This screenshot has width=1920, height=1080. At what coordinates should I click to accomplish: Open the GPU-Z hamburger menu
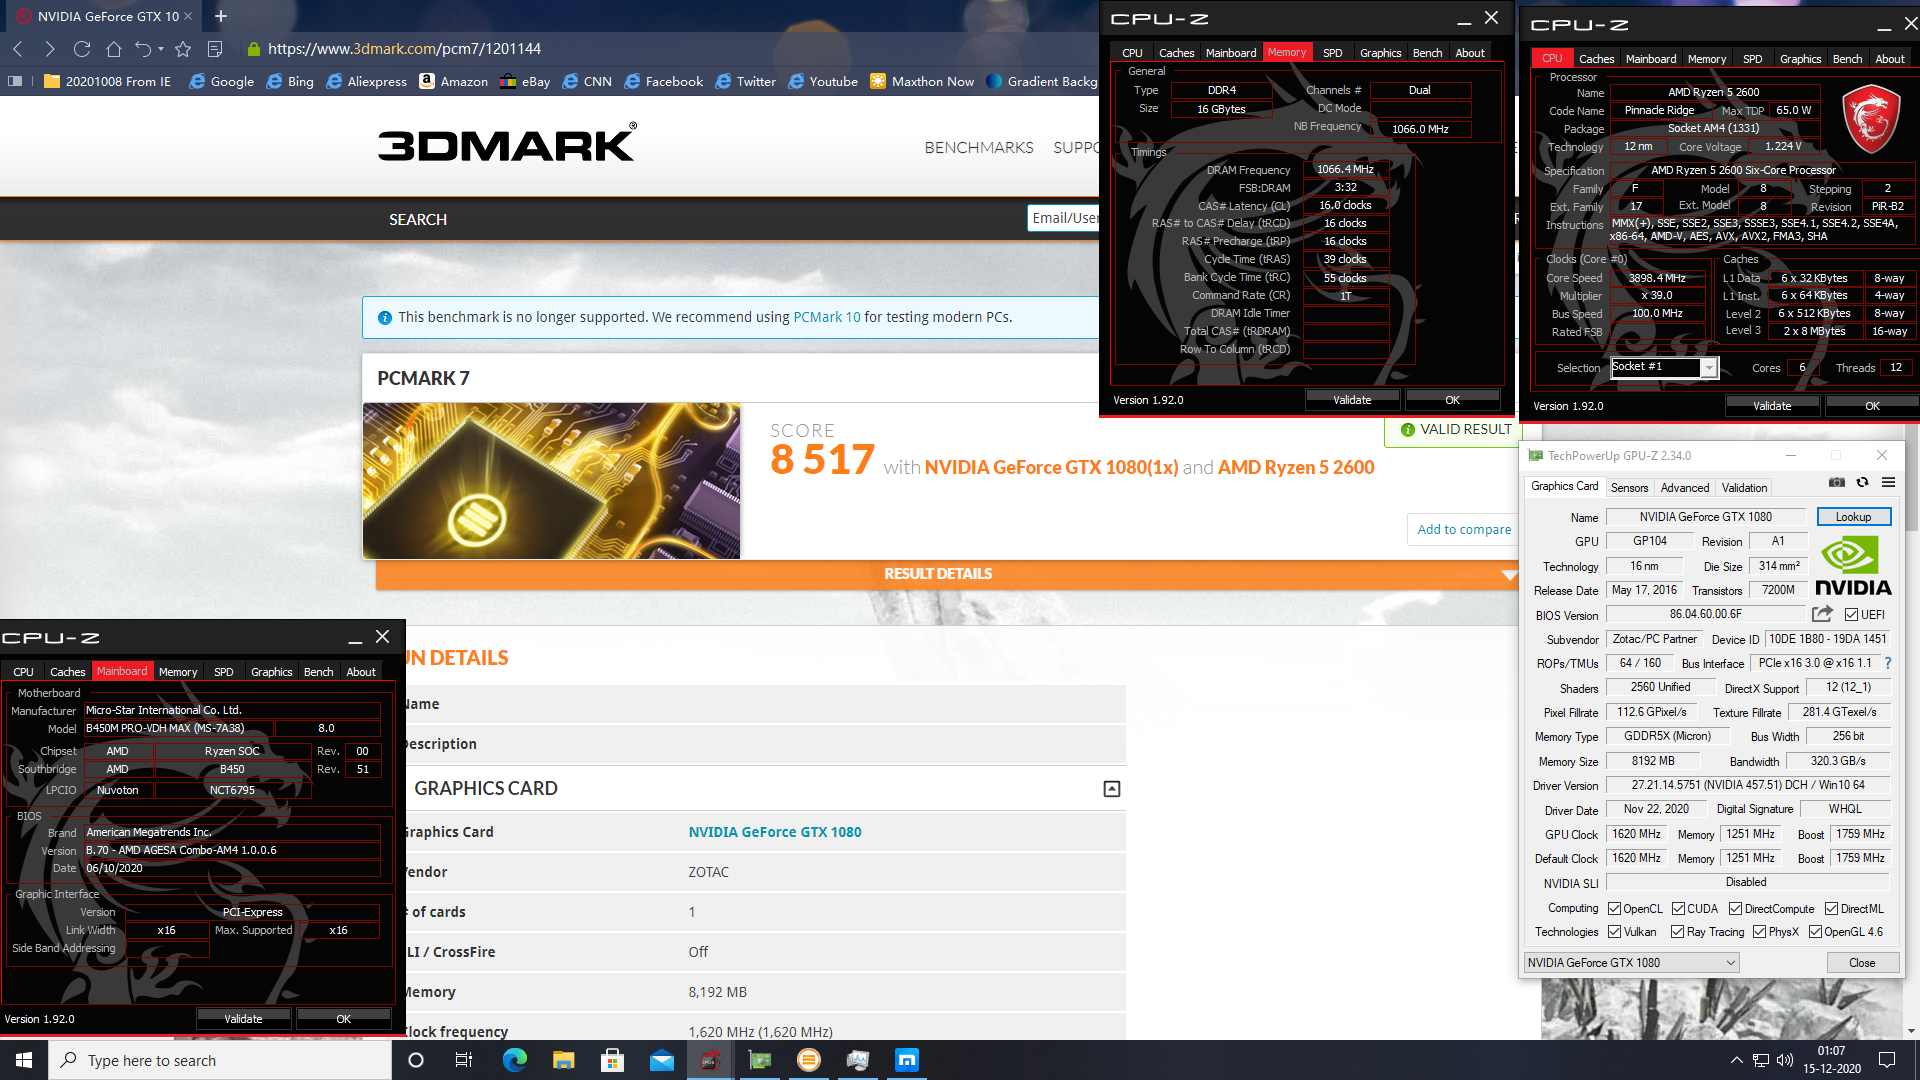click(1888, 482)
